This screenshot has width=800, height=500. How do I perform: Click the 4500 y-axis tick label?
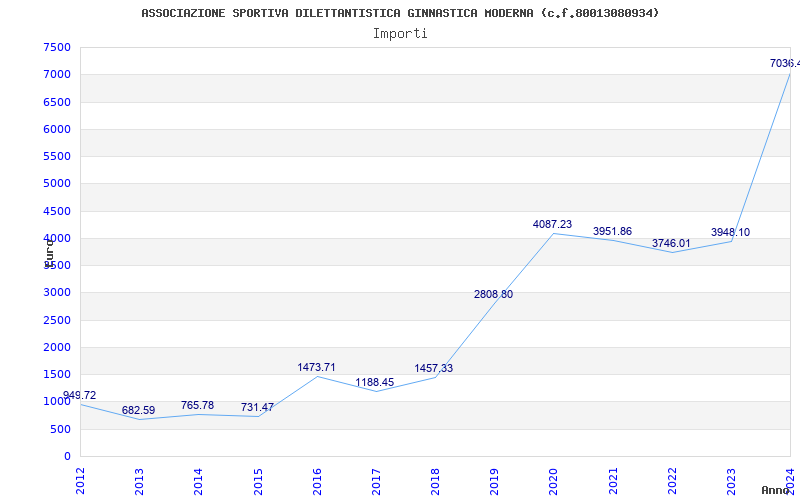pos(57,211)
